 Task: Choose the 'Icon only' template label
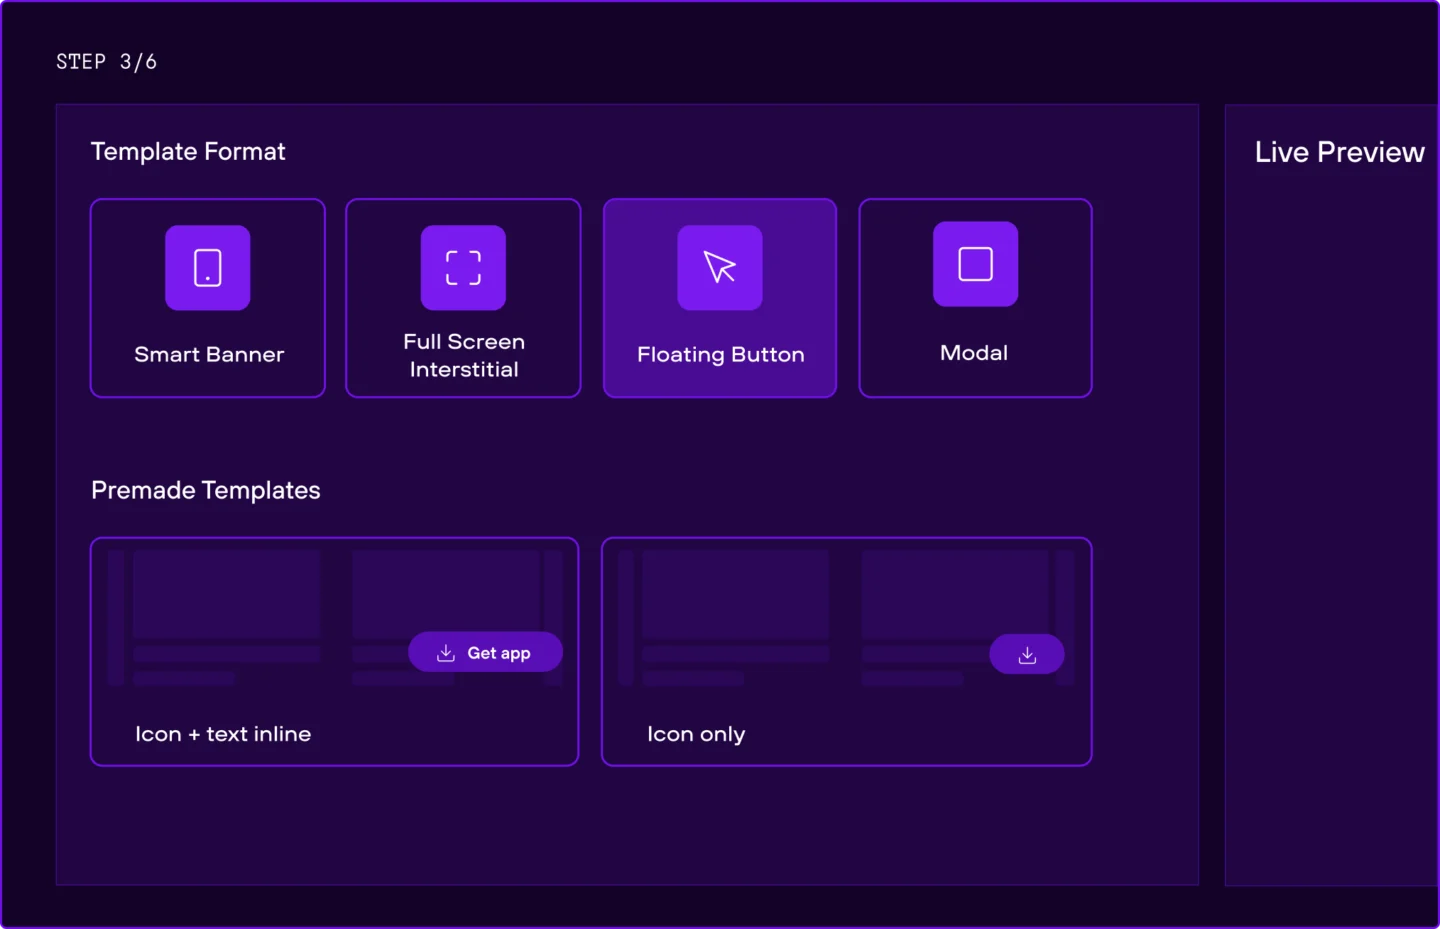coord(696,734)
